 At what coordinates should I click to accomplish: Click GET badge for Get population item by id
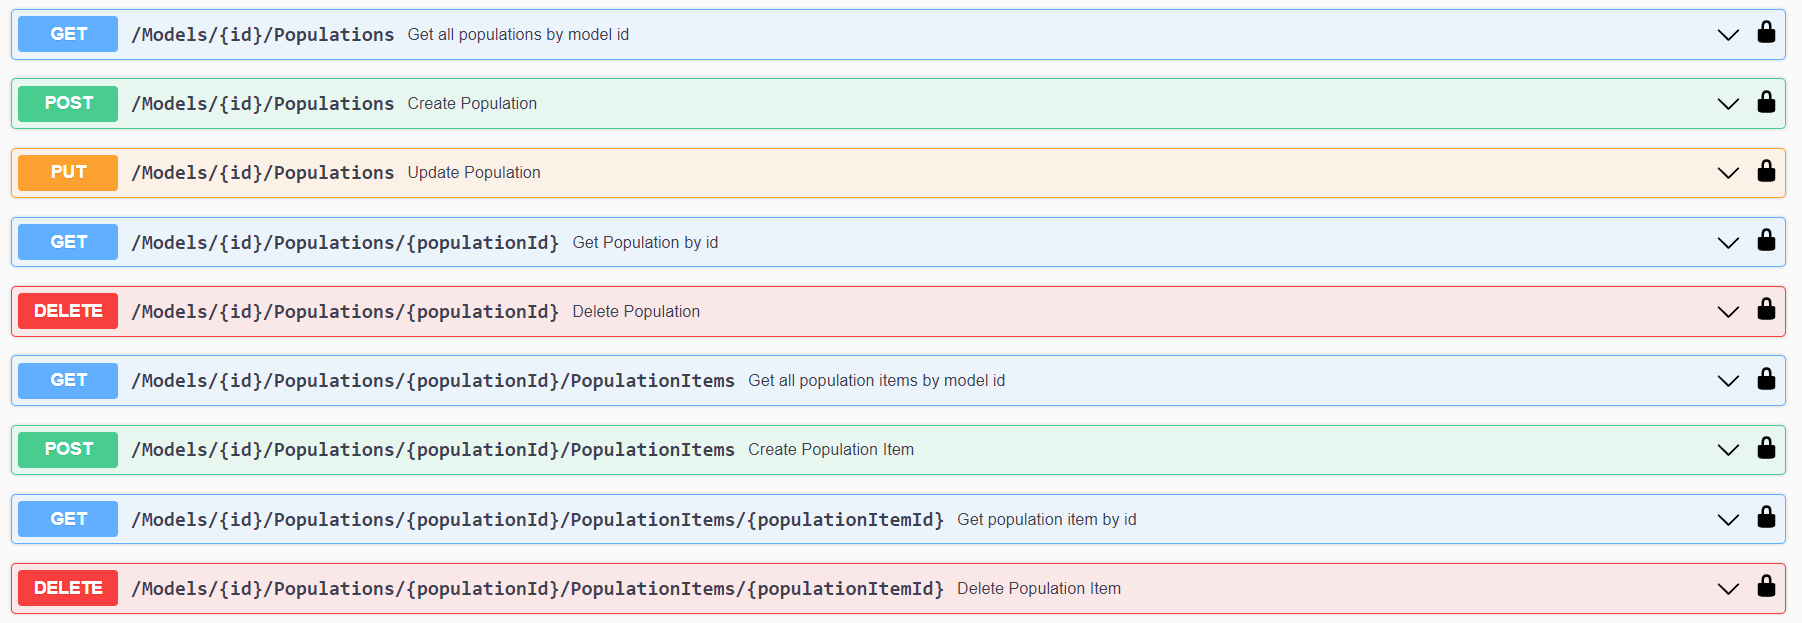[x=68, y=519]
